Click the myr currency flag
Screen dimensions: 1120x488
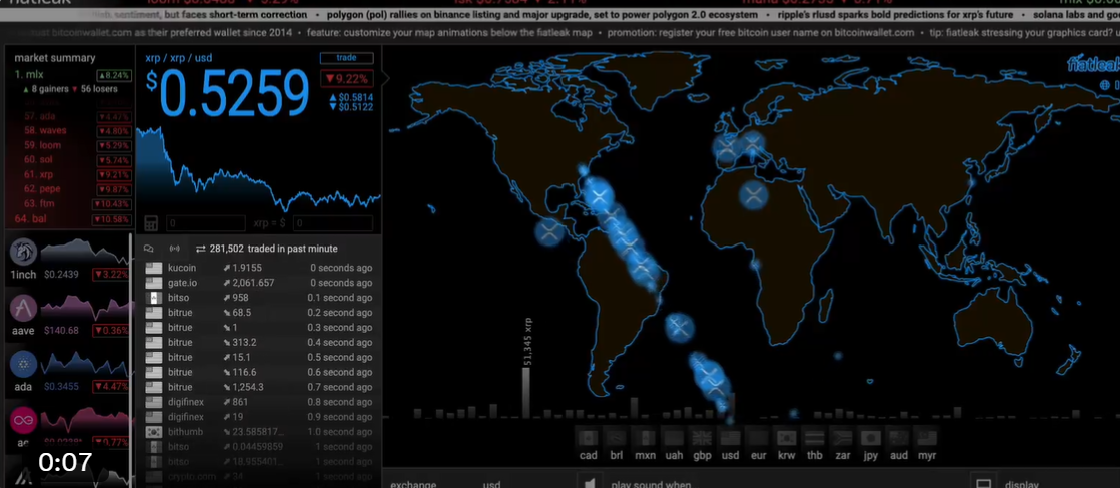[927, 438]
